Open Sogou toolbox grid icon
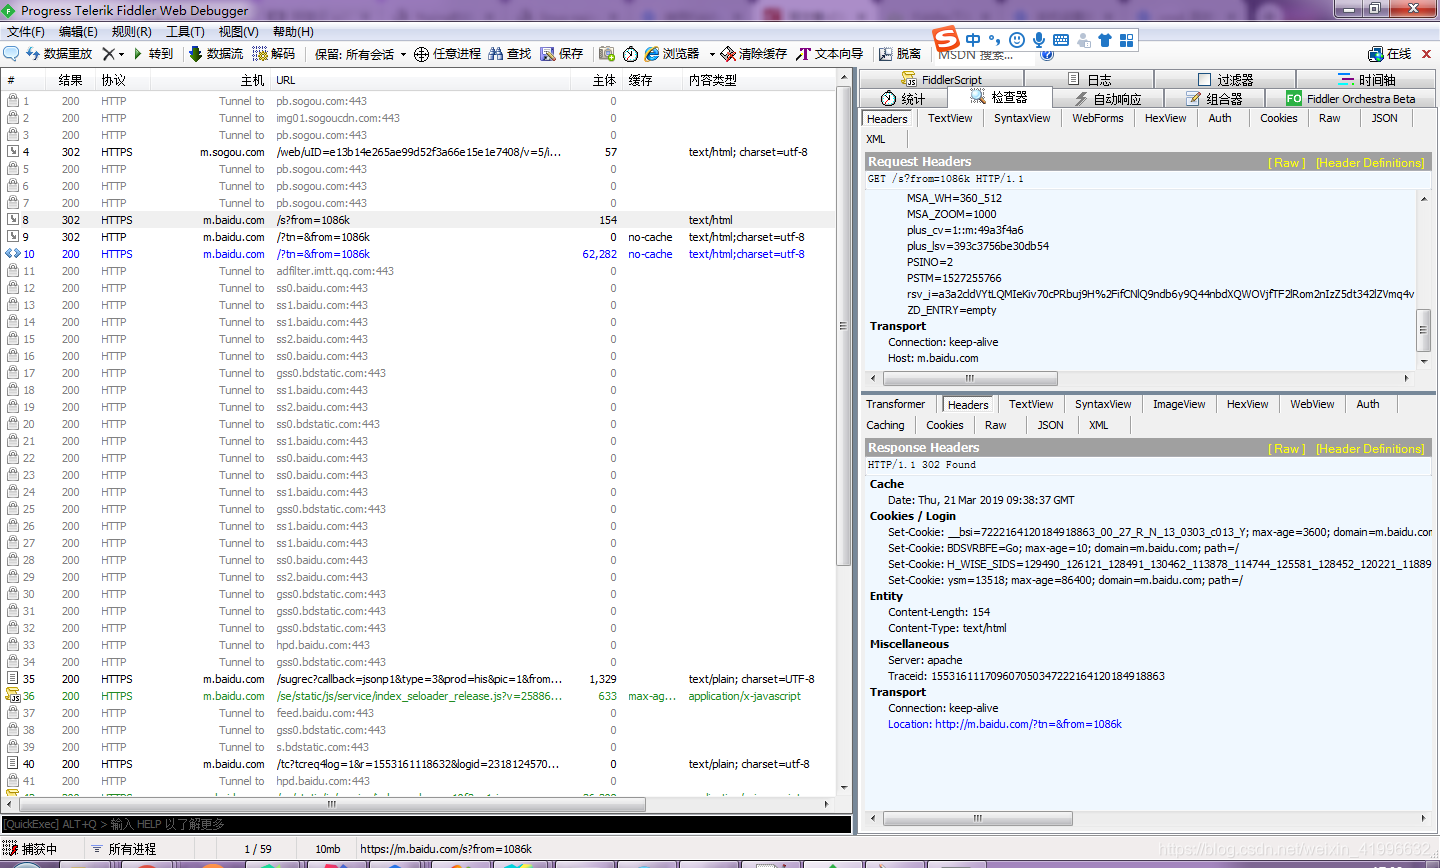This screenshot has height=868, width=1440. pos(1127,40)
